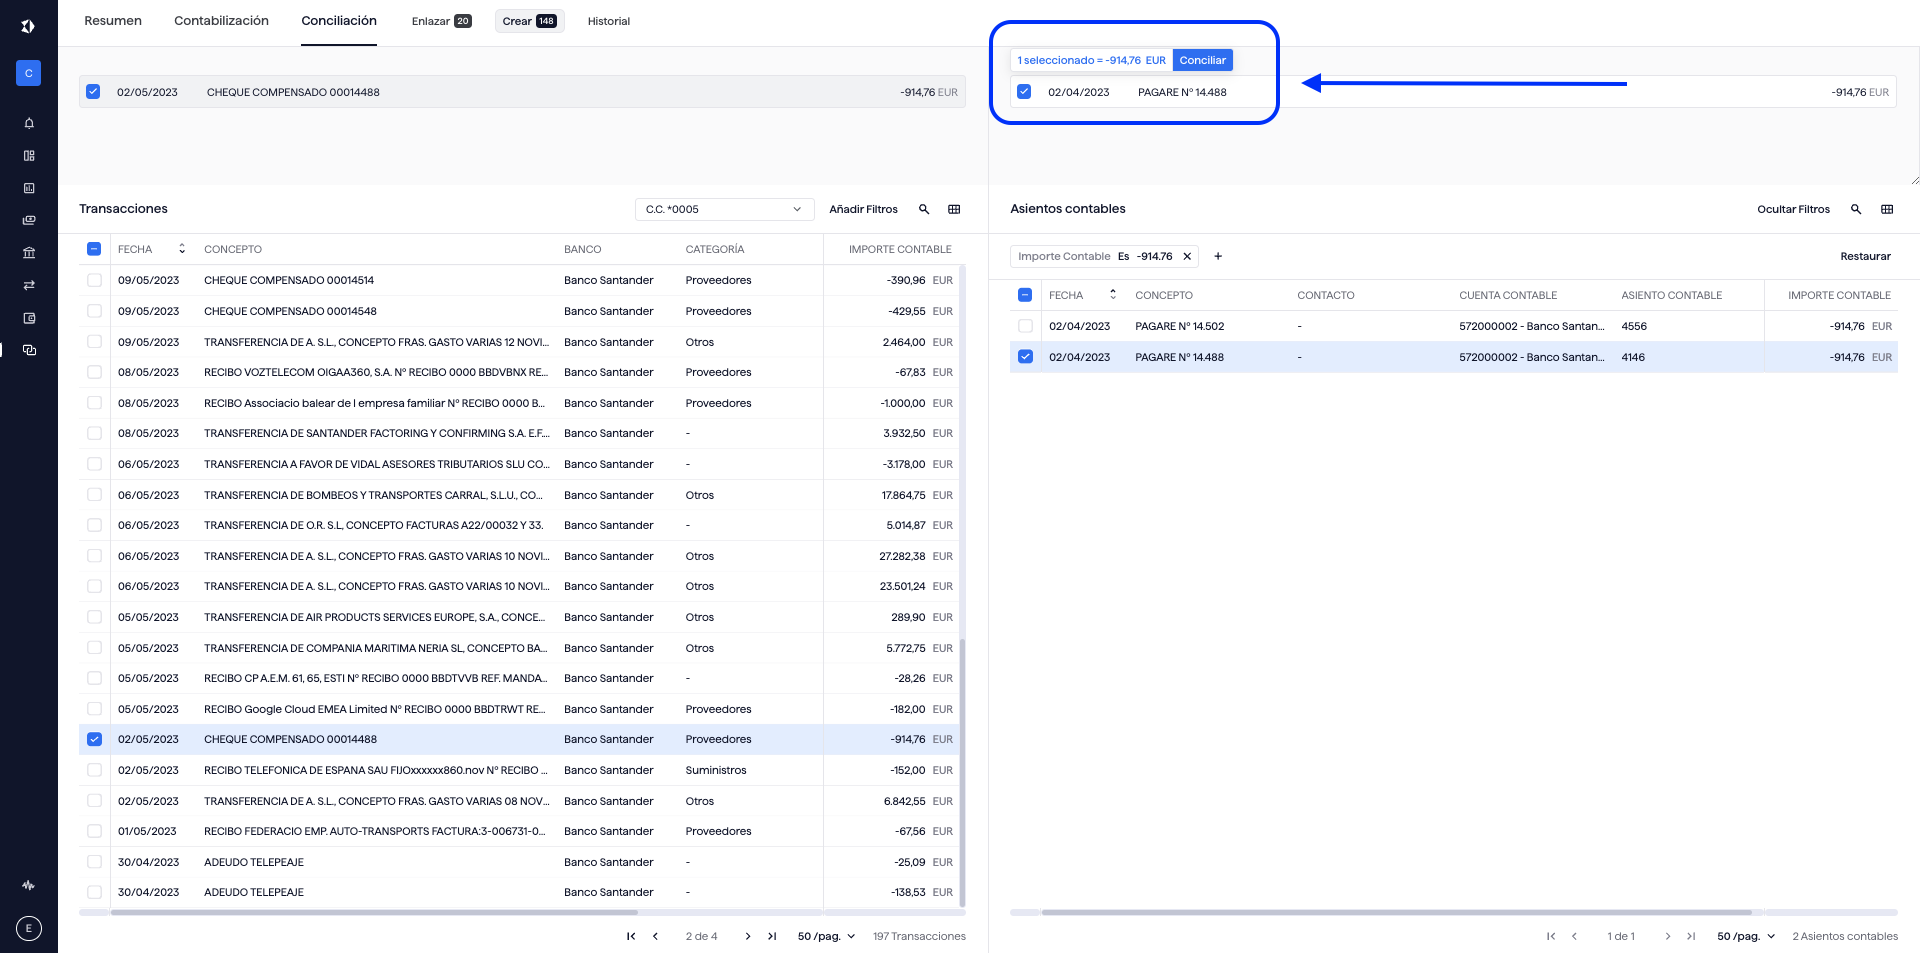The height and width of the screenshot is (953, 1920).
Task: Click Restaurar to reset filters
Action: coord(1865,256)
